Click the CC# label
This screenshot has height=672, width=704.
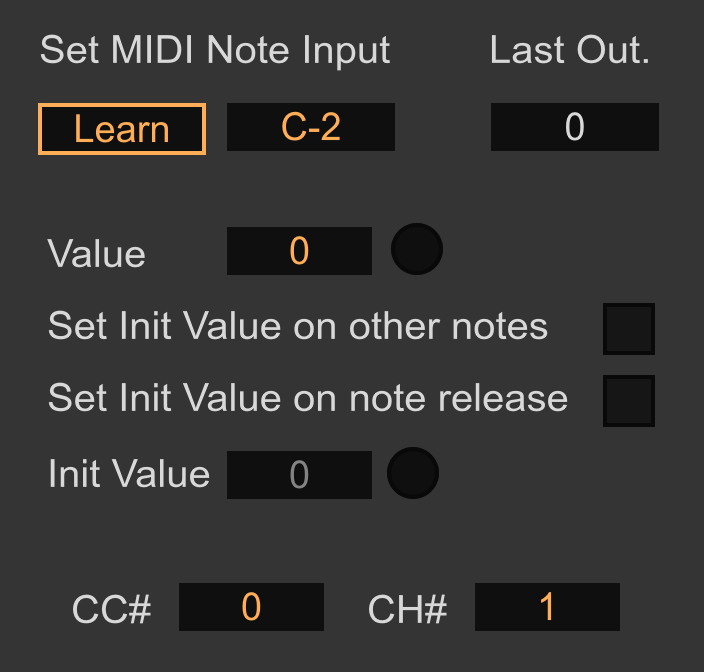(112, 609)
